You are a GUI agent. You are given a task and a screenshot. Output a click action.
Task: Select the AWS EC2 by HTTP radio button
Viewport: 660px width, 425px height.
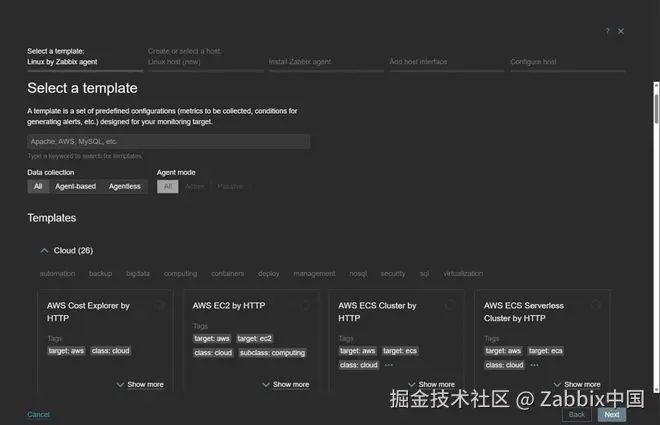[x=305, y=305]
